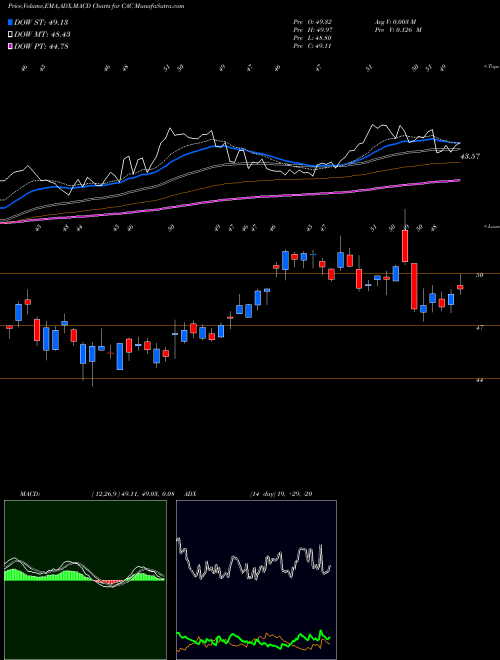This screenshot has width=500, height=660.
Task: Click the 'Pre L: 48.80' low value
Action: point(313,38)
